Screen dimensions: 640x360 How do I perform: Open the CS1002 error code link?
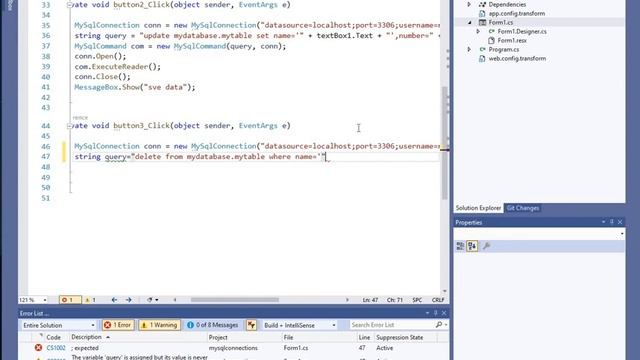coord(56,348)
